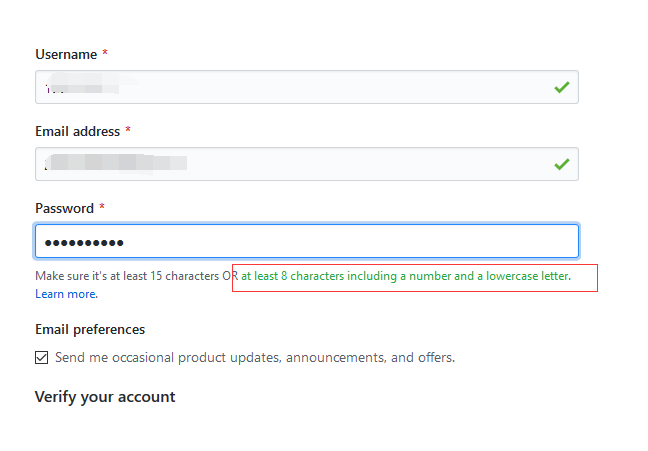The height and width of the screenshot is (451, 648).
Task: Focus the Username input field
Action: tap(300, 87)
